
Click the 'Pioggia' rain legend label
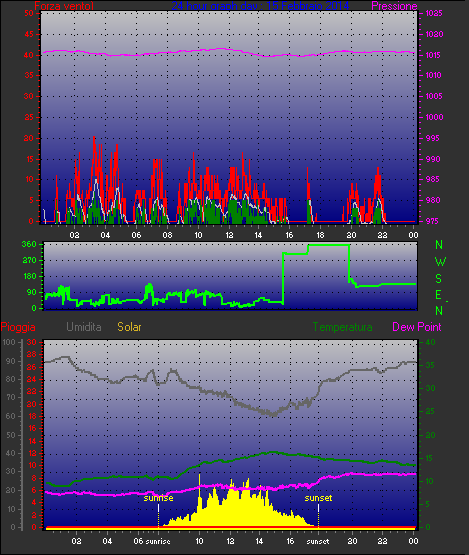click(x=18, y=327)
